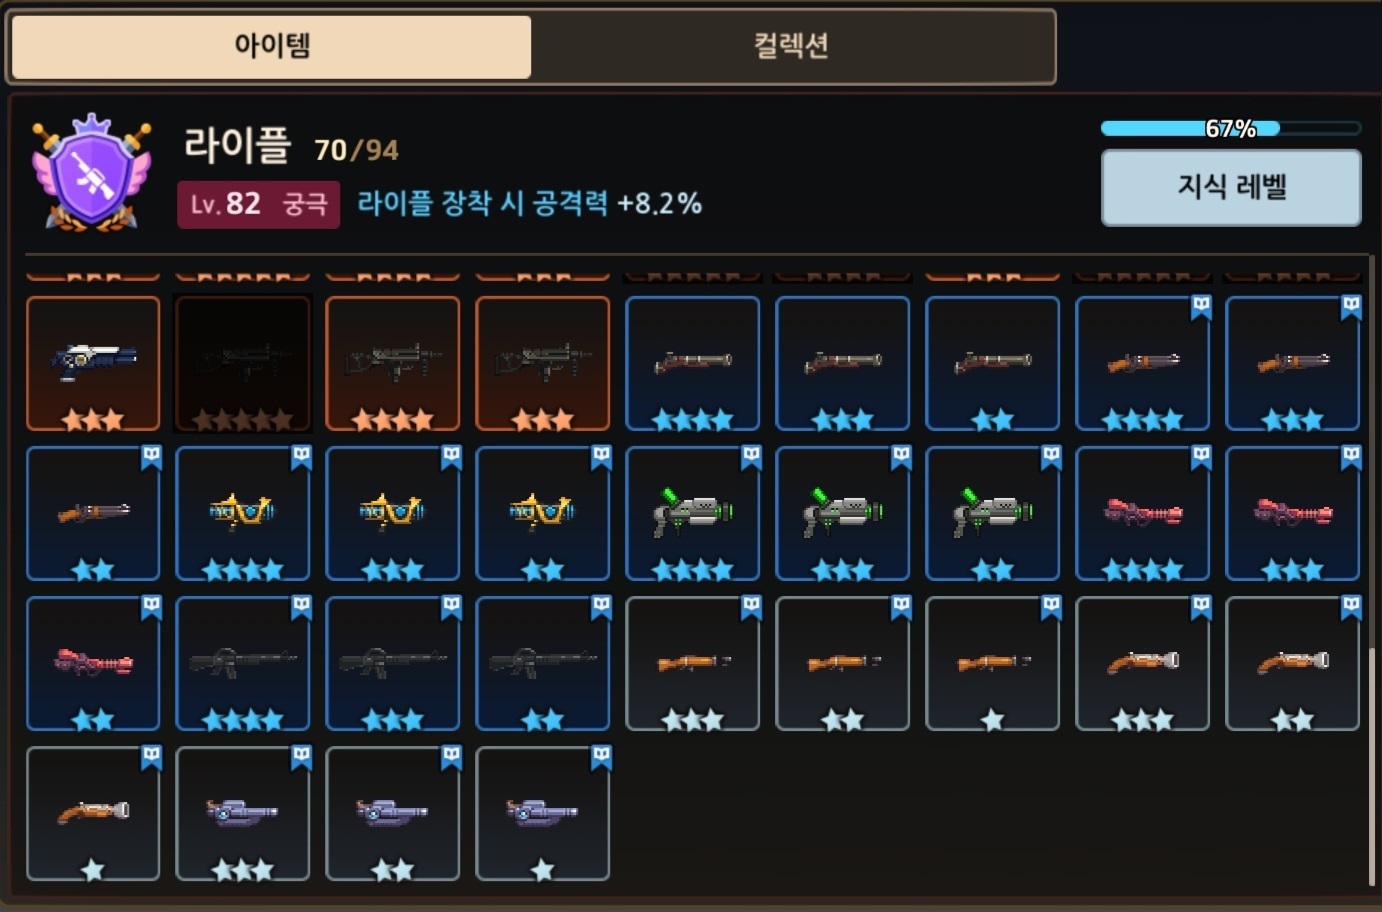
Task: Select the one-star purple plasma rifle
Action: (x=543, y=814)
